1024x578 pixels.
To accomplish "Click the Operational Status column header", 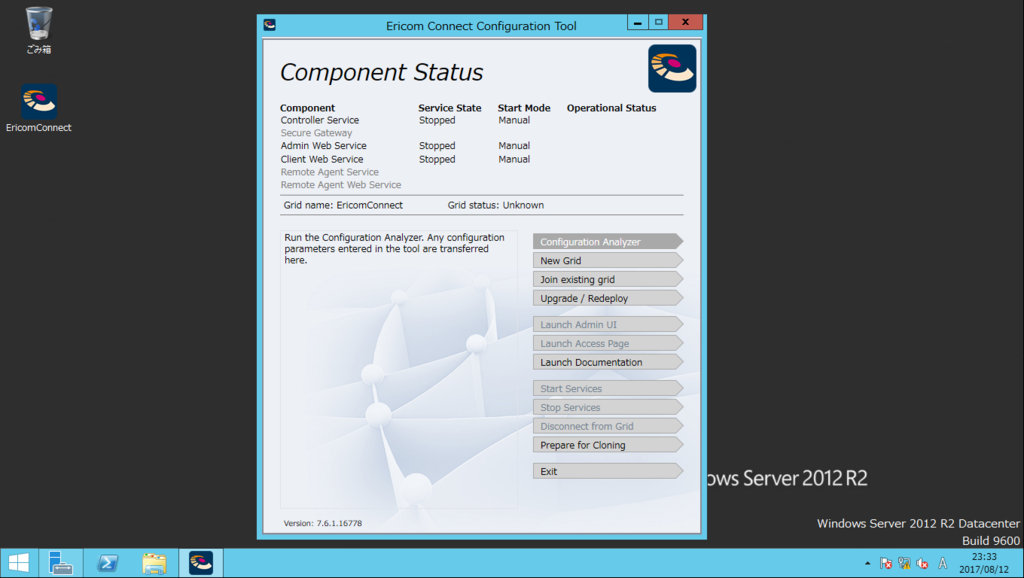I will tap(611, 108).
